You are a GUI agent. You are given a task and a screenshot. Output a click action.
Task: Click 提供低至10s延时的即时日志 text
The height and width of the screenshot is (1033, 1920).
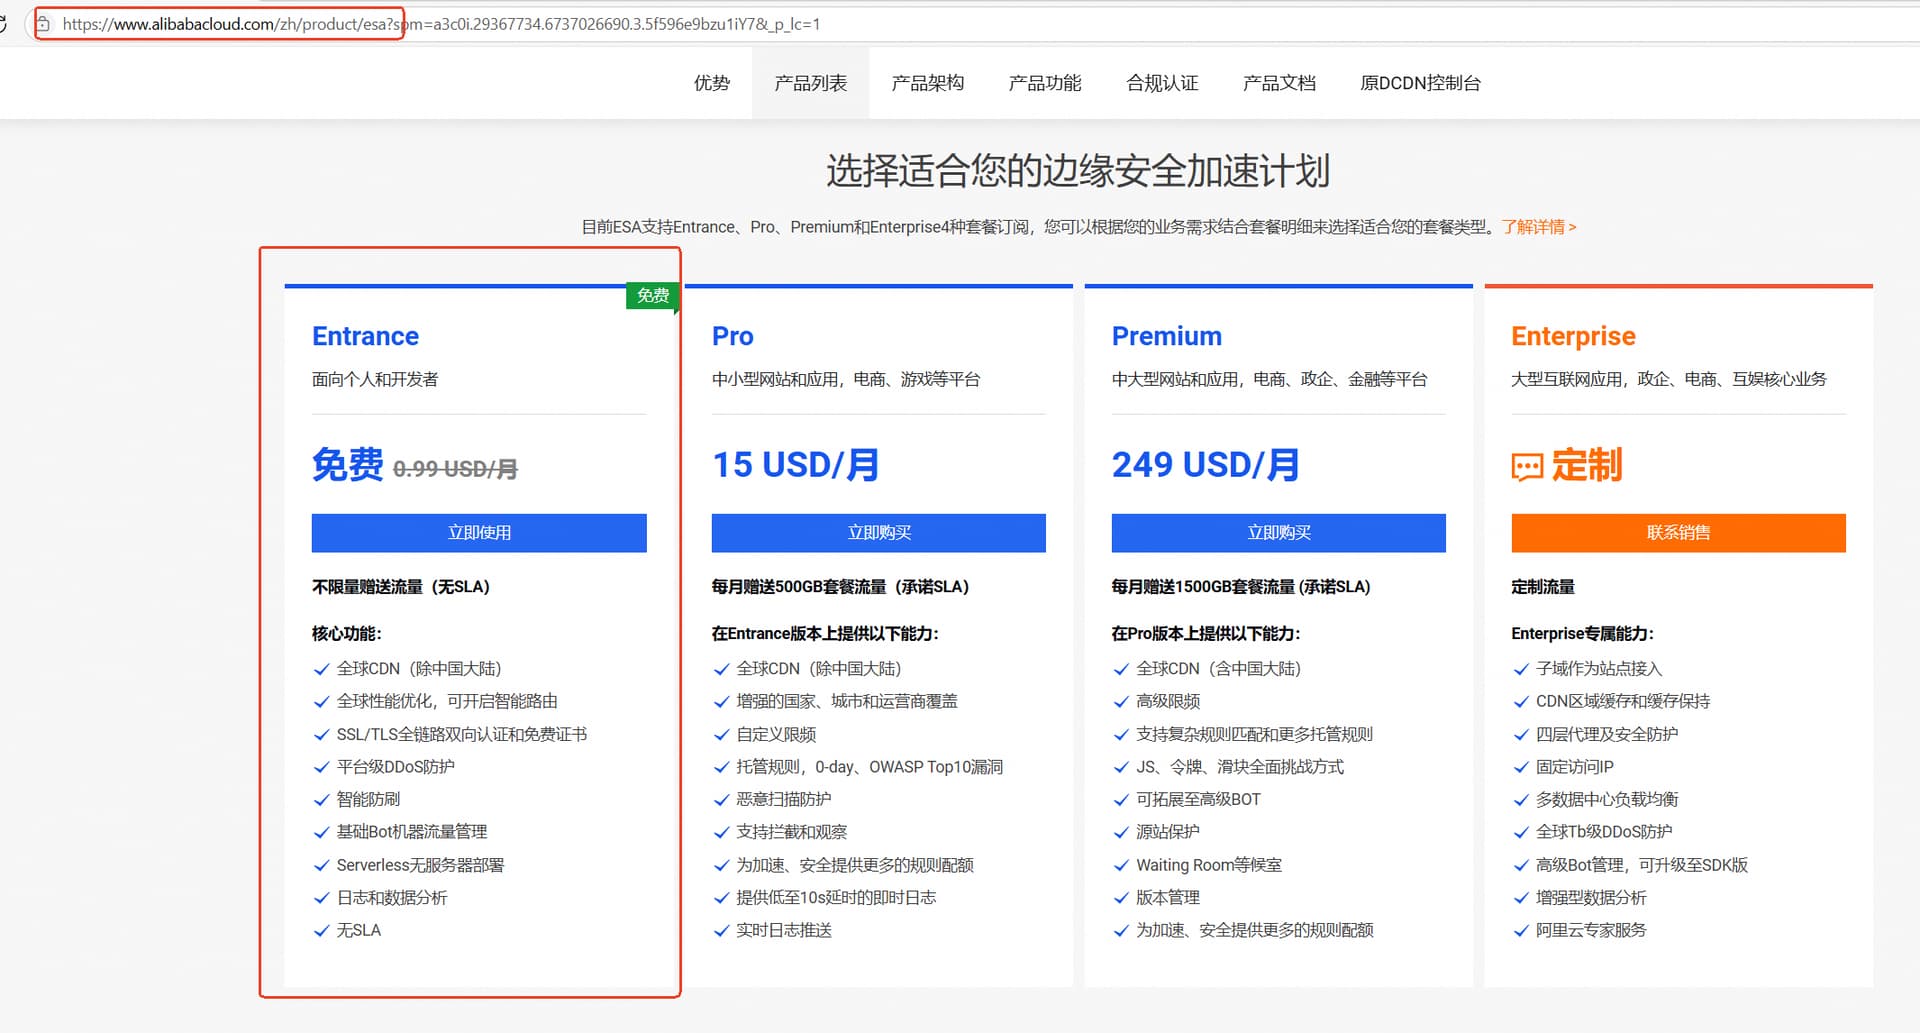pyautogui.click(x=836, y=898)
